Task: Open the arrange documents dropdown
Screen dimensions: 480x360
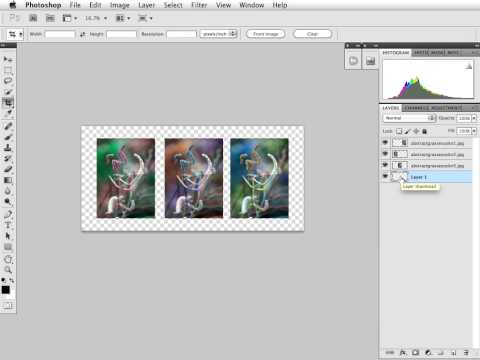Action: [x=123, y=18]
